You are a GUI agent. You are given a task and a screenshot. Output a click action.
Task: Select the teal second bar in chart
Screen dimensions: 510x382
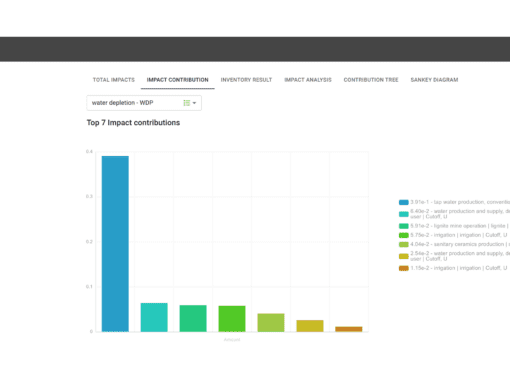pos(154,317)
